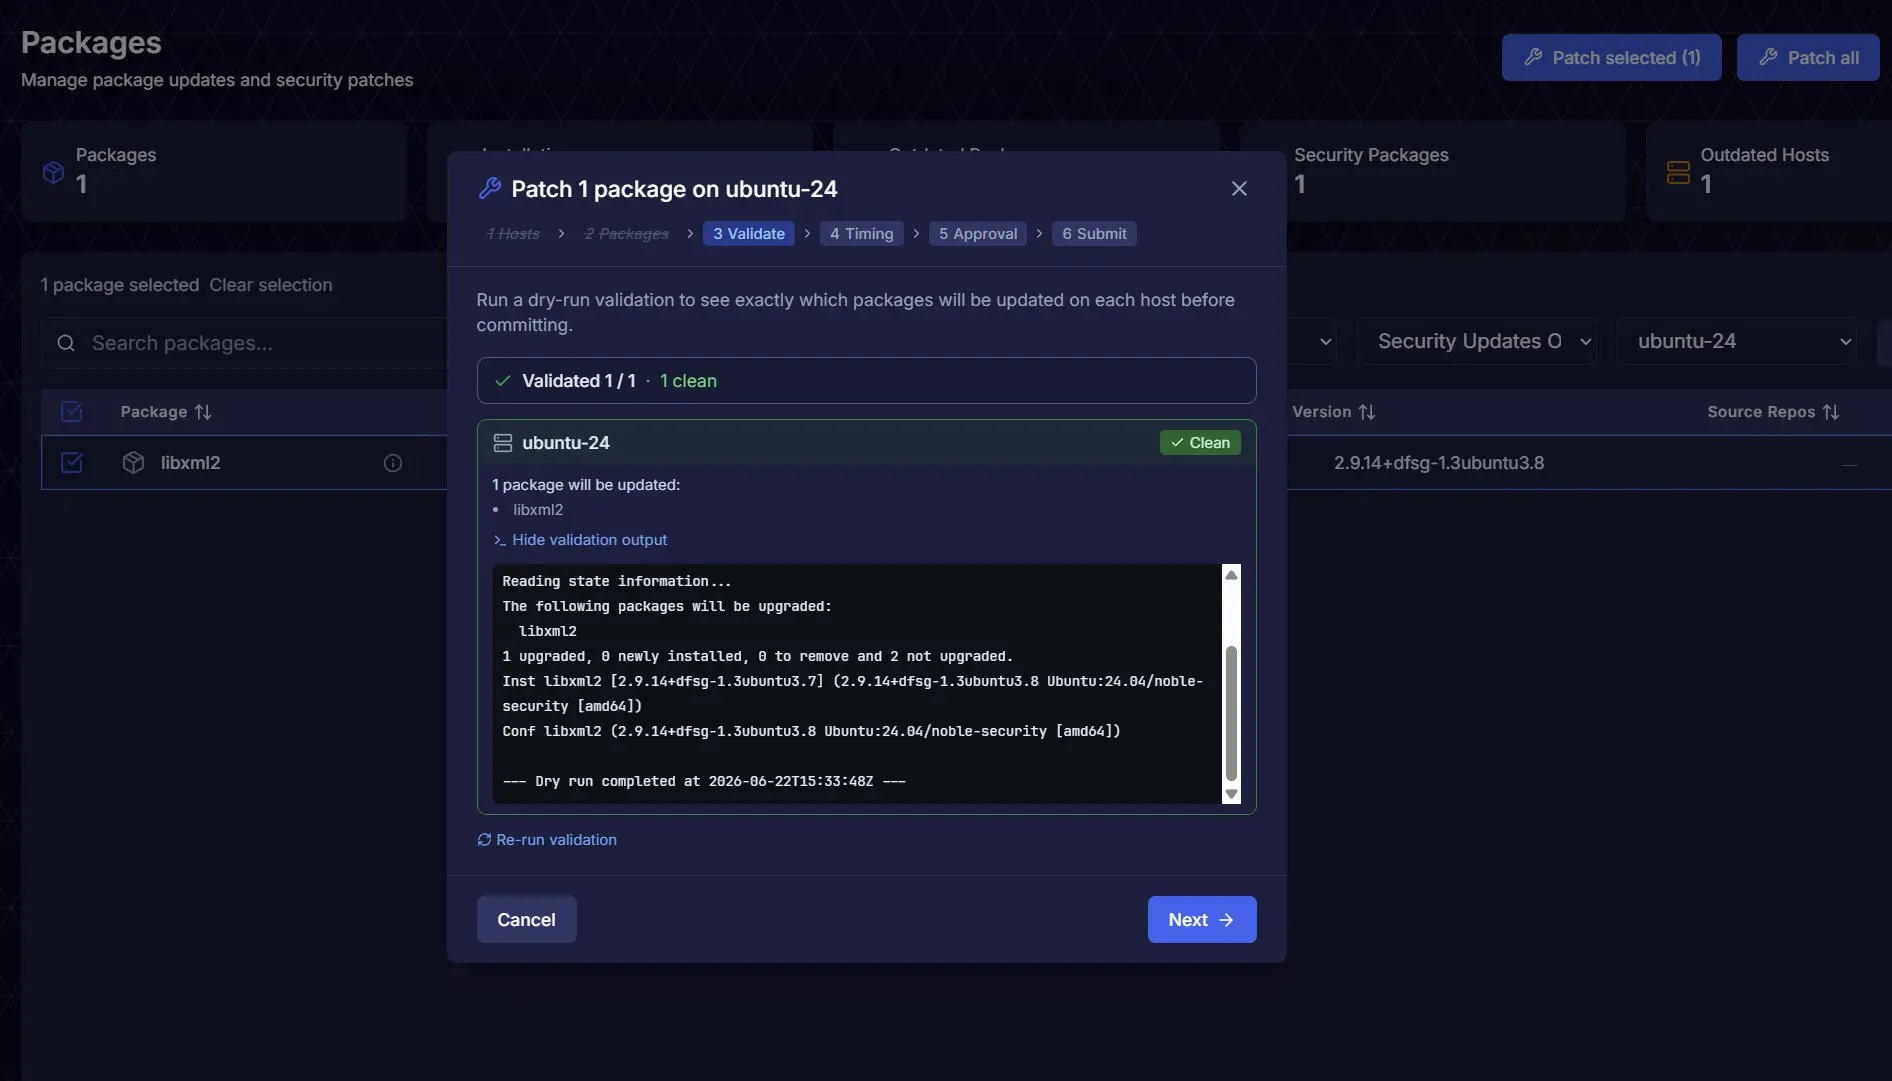The image size is (1892, 1081).
Task: Jump to the 6 Submit step
Action: click(1094, 234)
